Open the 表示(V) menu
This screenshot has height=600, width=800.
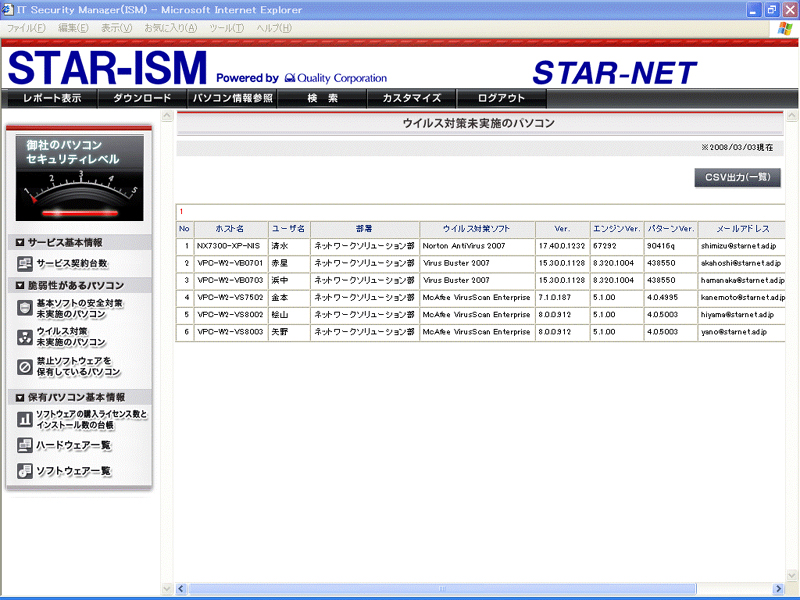click(116, 28)
